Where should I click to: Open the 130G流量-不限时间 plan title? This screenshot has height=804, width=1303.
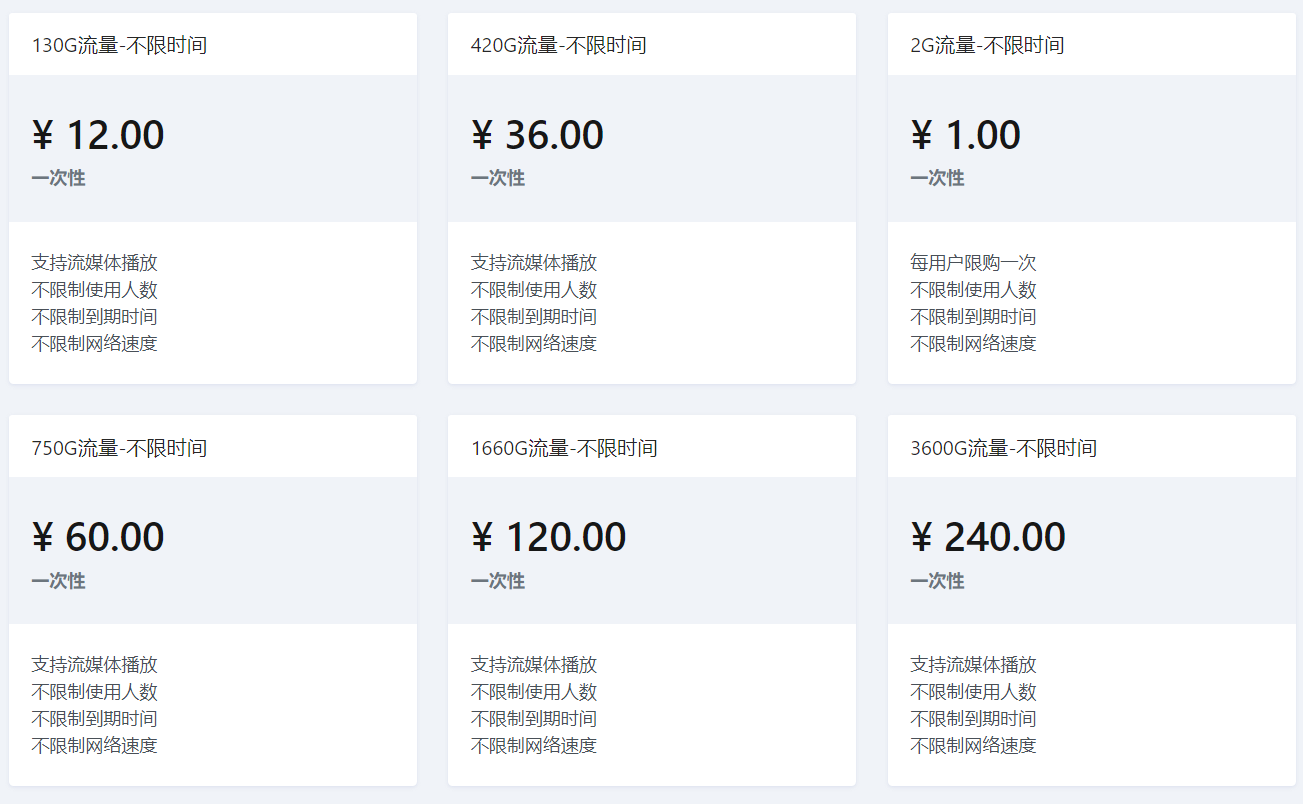(119, 45)
